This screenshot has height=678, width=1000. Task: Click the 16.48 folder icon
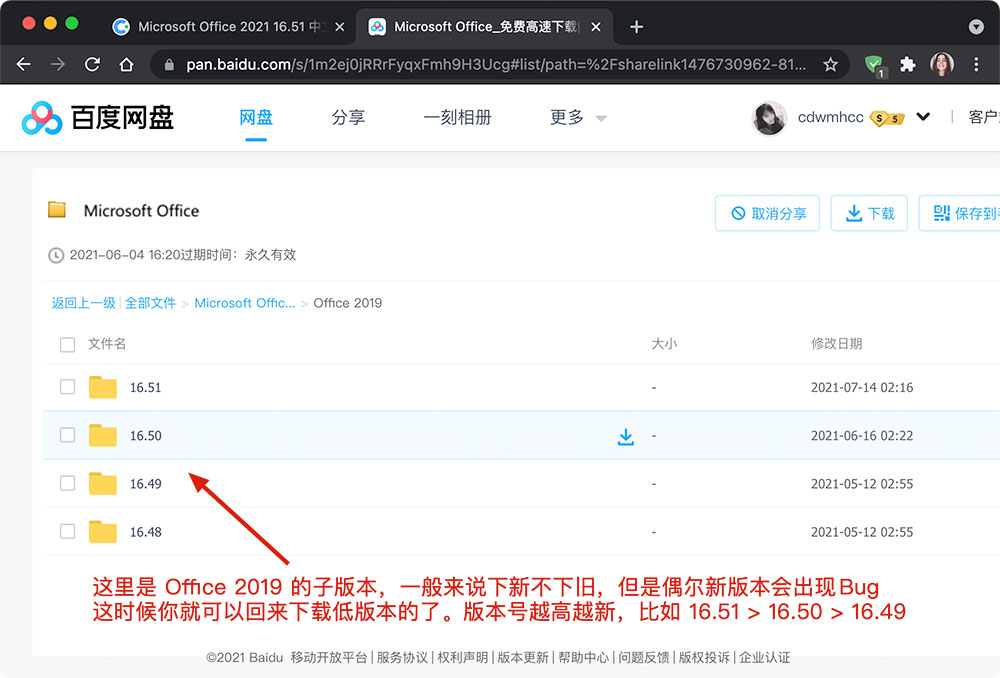tap(103, 532)
